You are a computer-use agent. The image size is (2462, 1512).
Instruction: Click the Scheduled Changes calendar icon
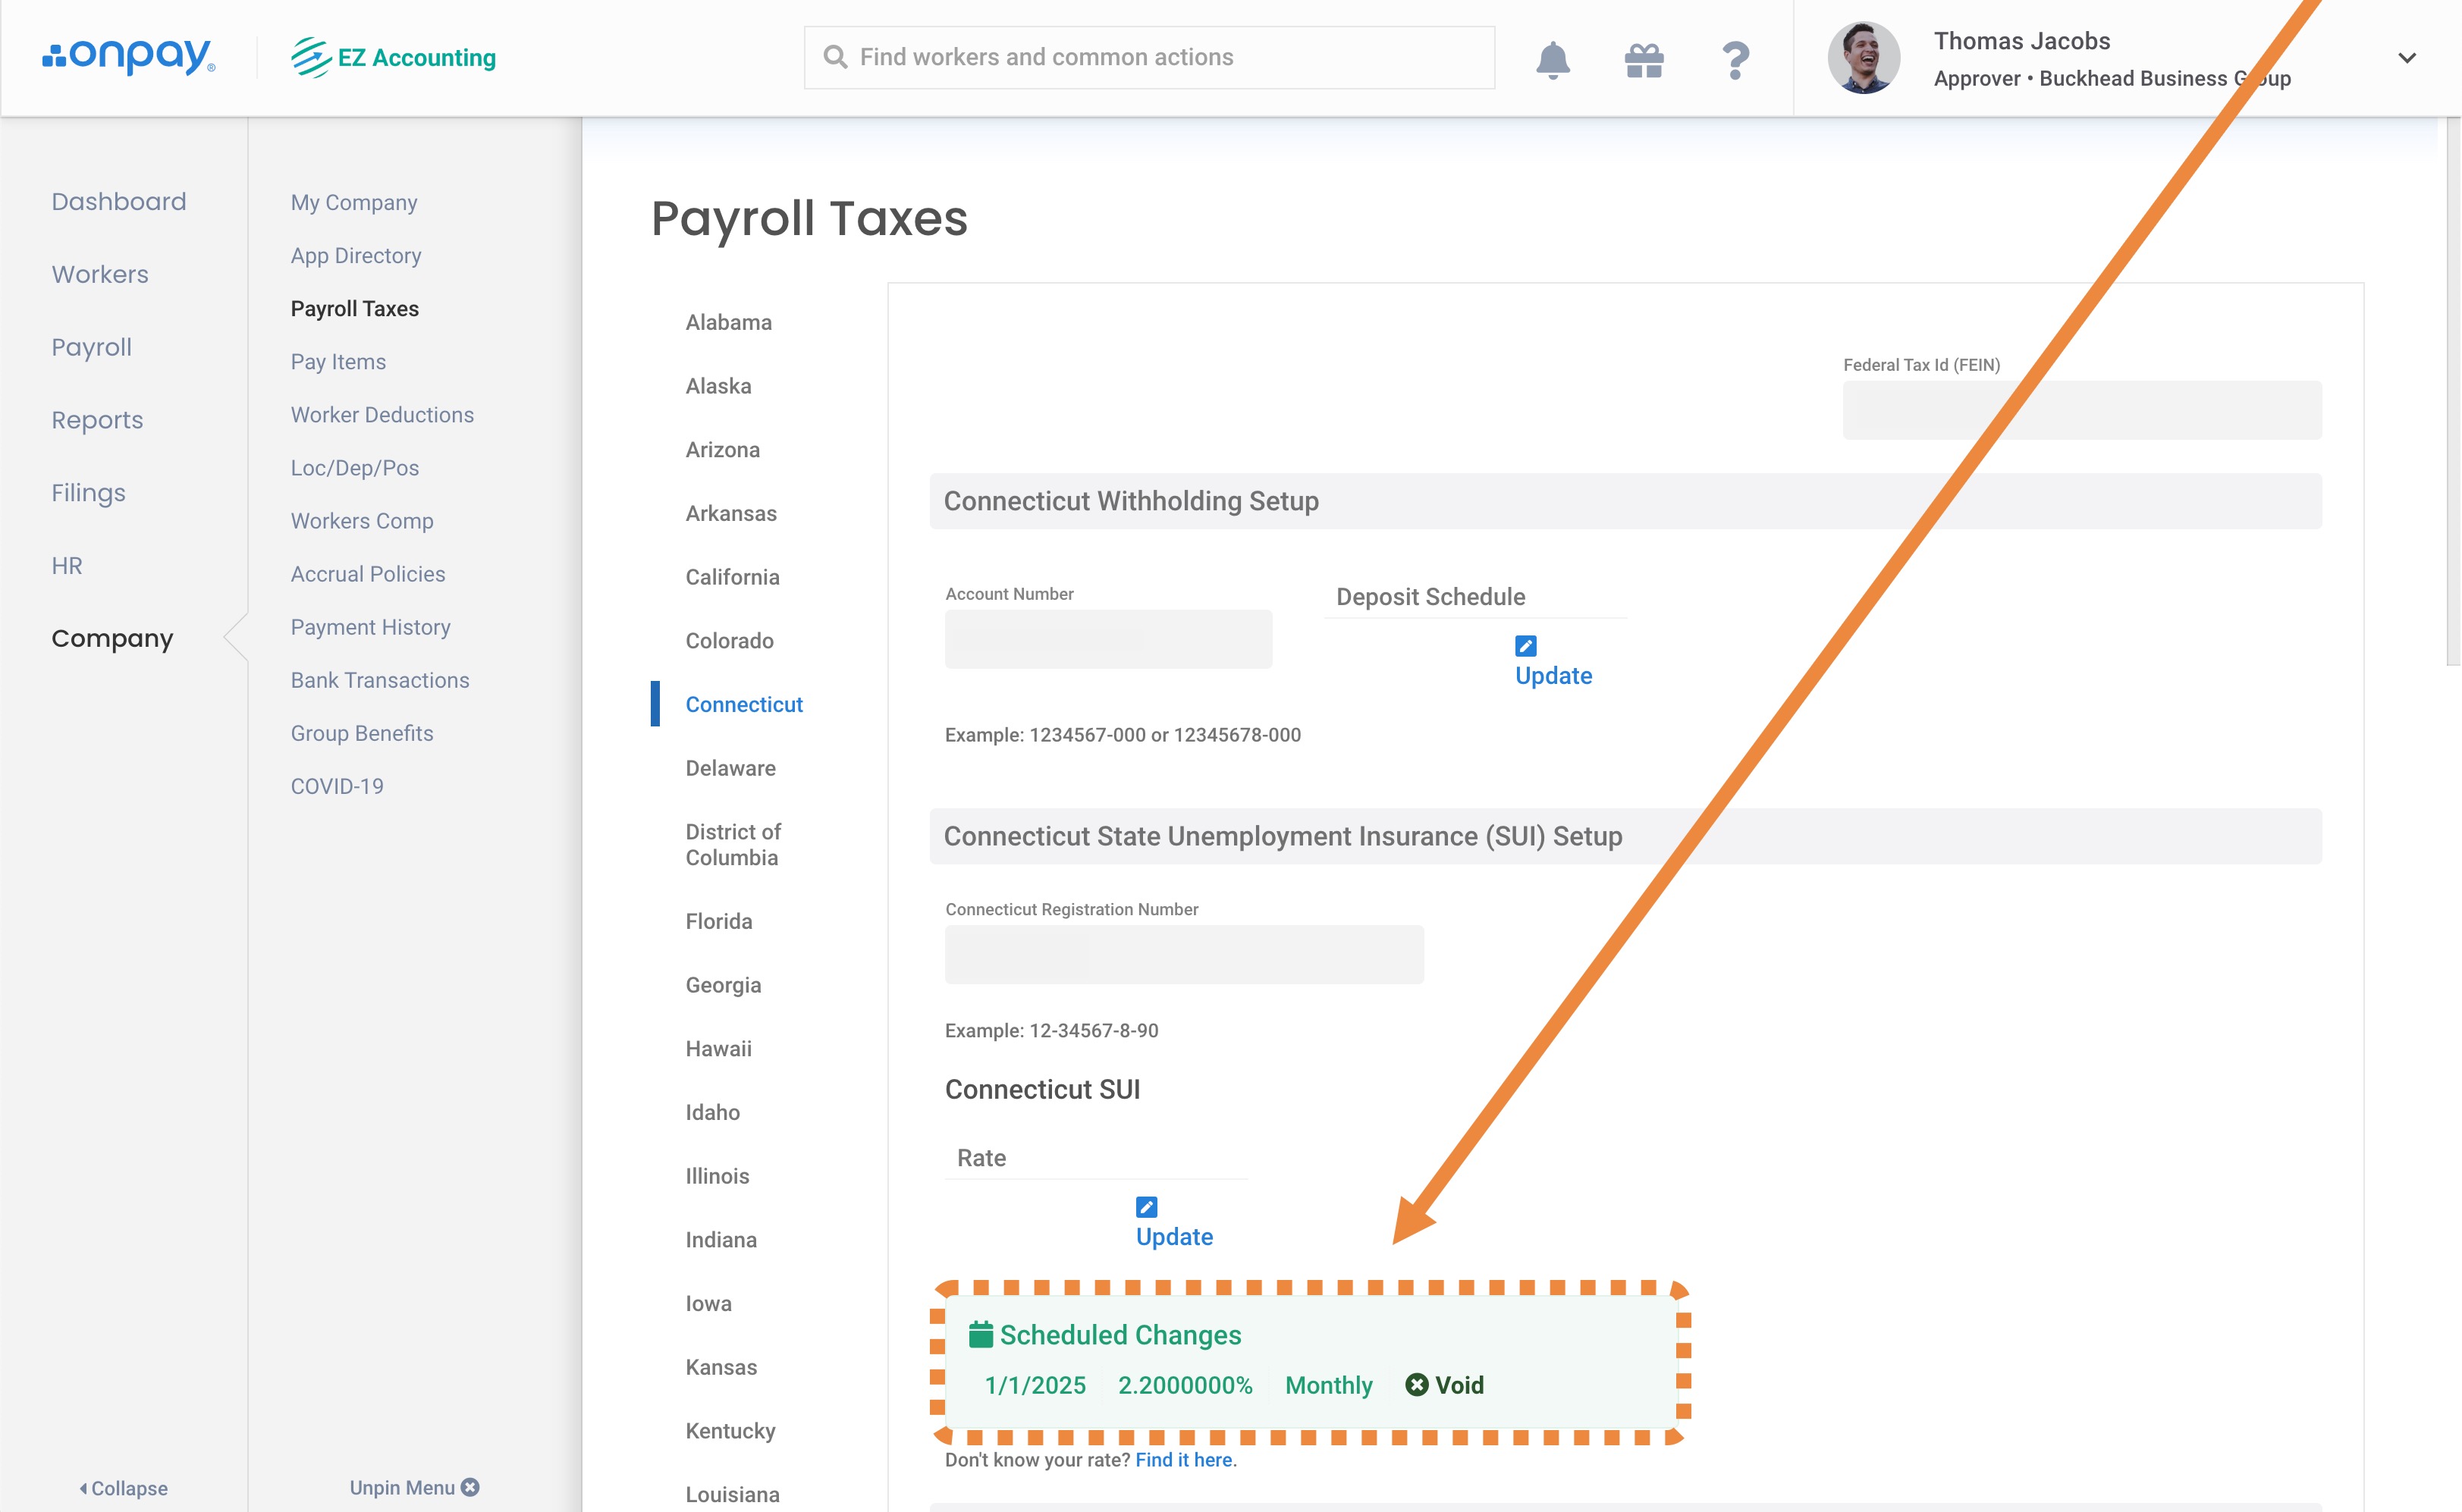click(x=980, y=1334)
